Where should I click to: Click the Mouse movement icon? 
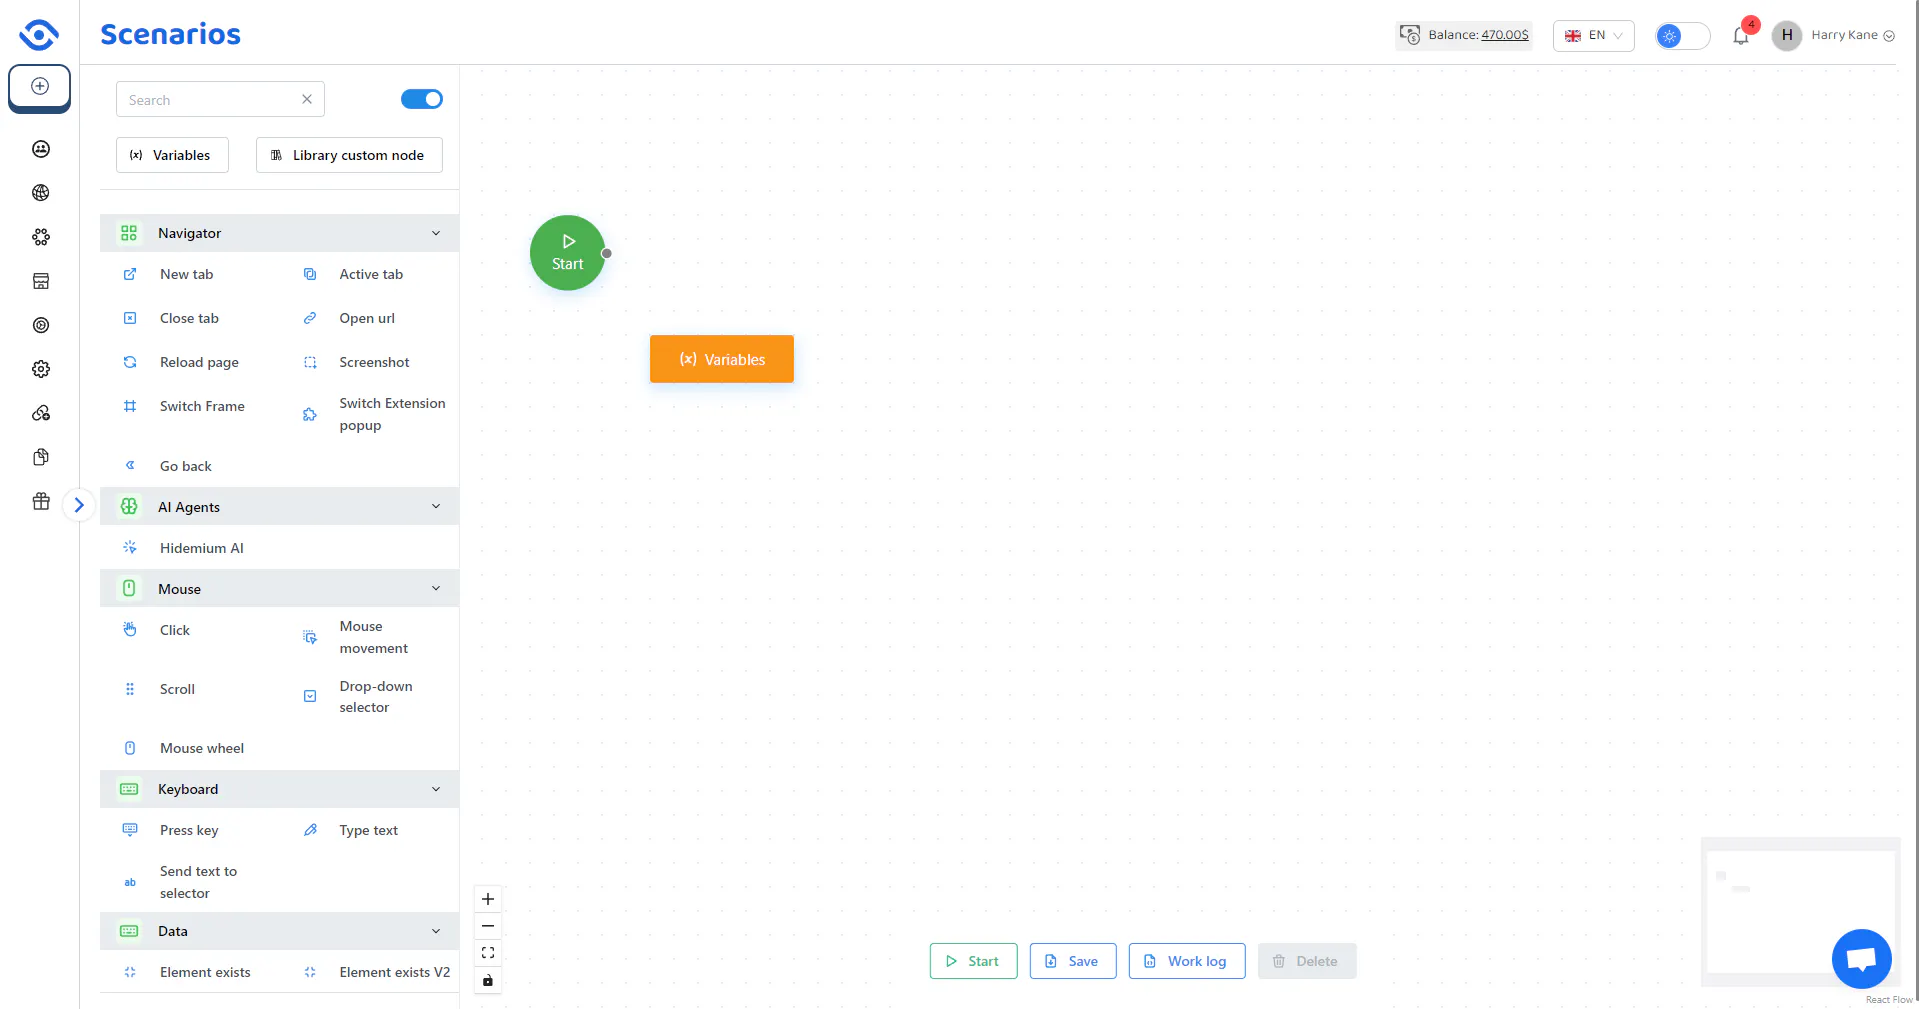[310, 637]
